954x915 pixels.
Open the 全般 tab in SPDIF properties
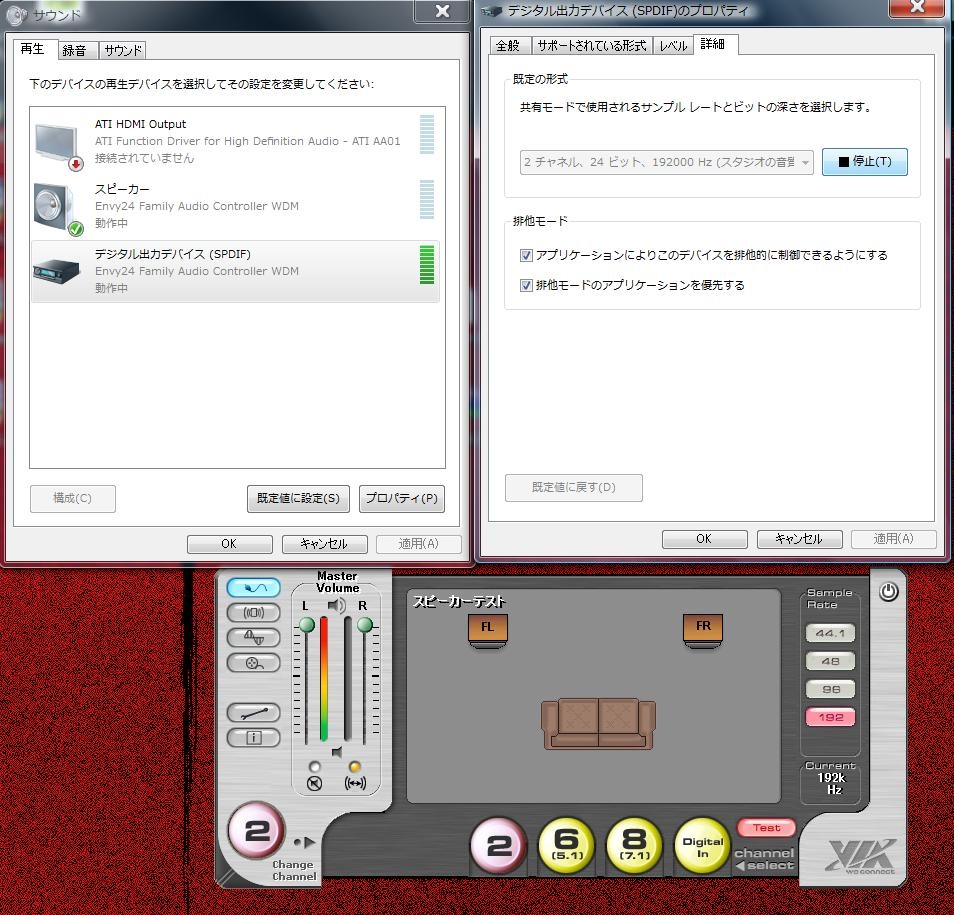(508, 46)
